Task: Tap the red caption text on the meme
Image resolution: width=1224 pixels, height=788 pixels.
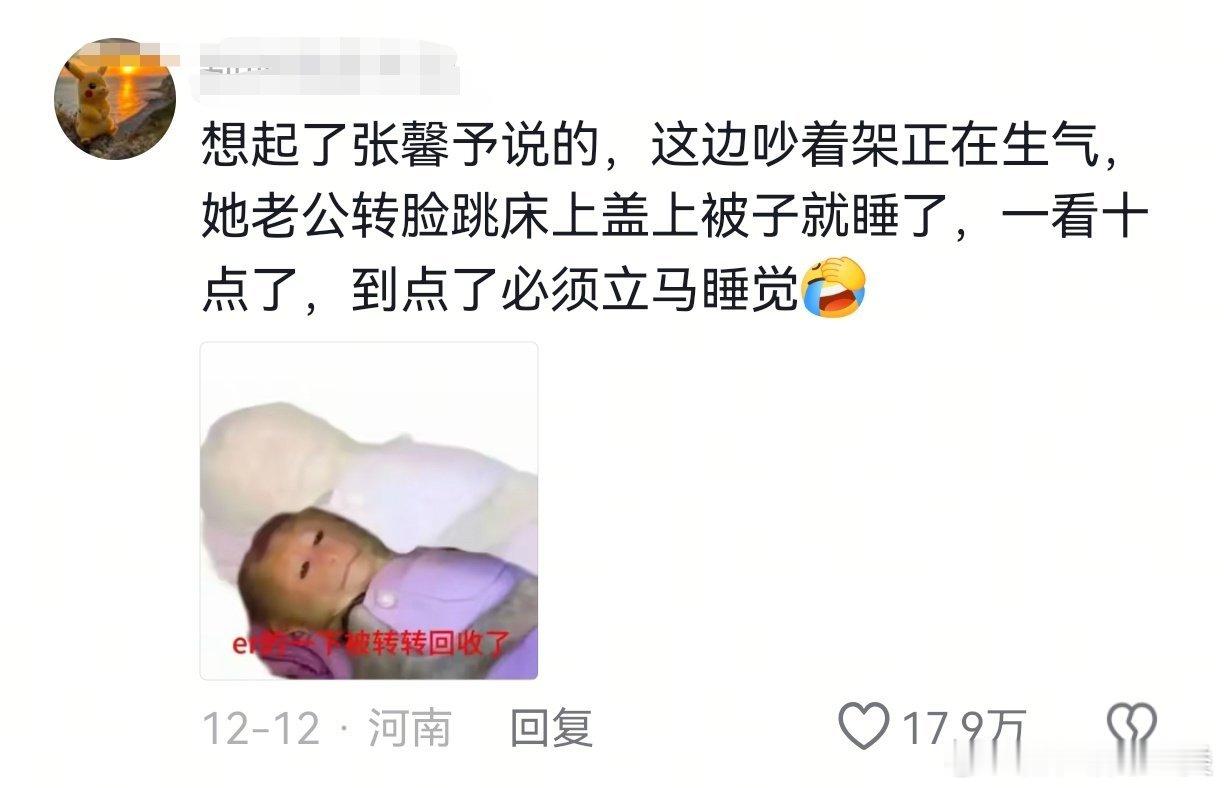Action: (x=369, y=643)
